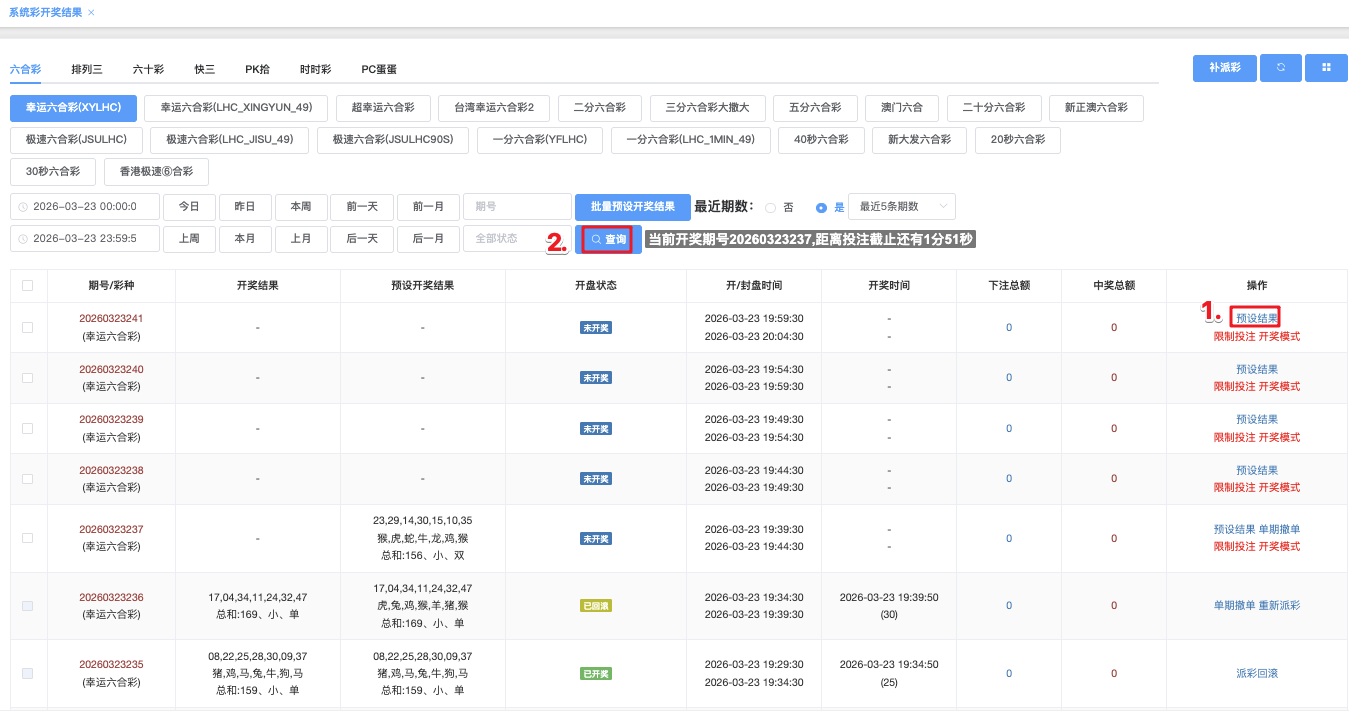Viewport: 1349px width, 711px height.
Task: Select the 澳门六合 lottery type
Action: pyautogui.click(x=901, y=108)
